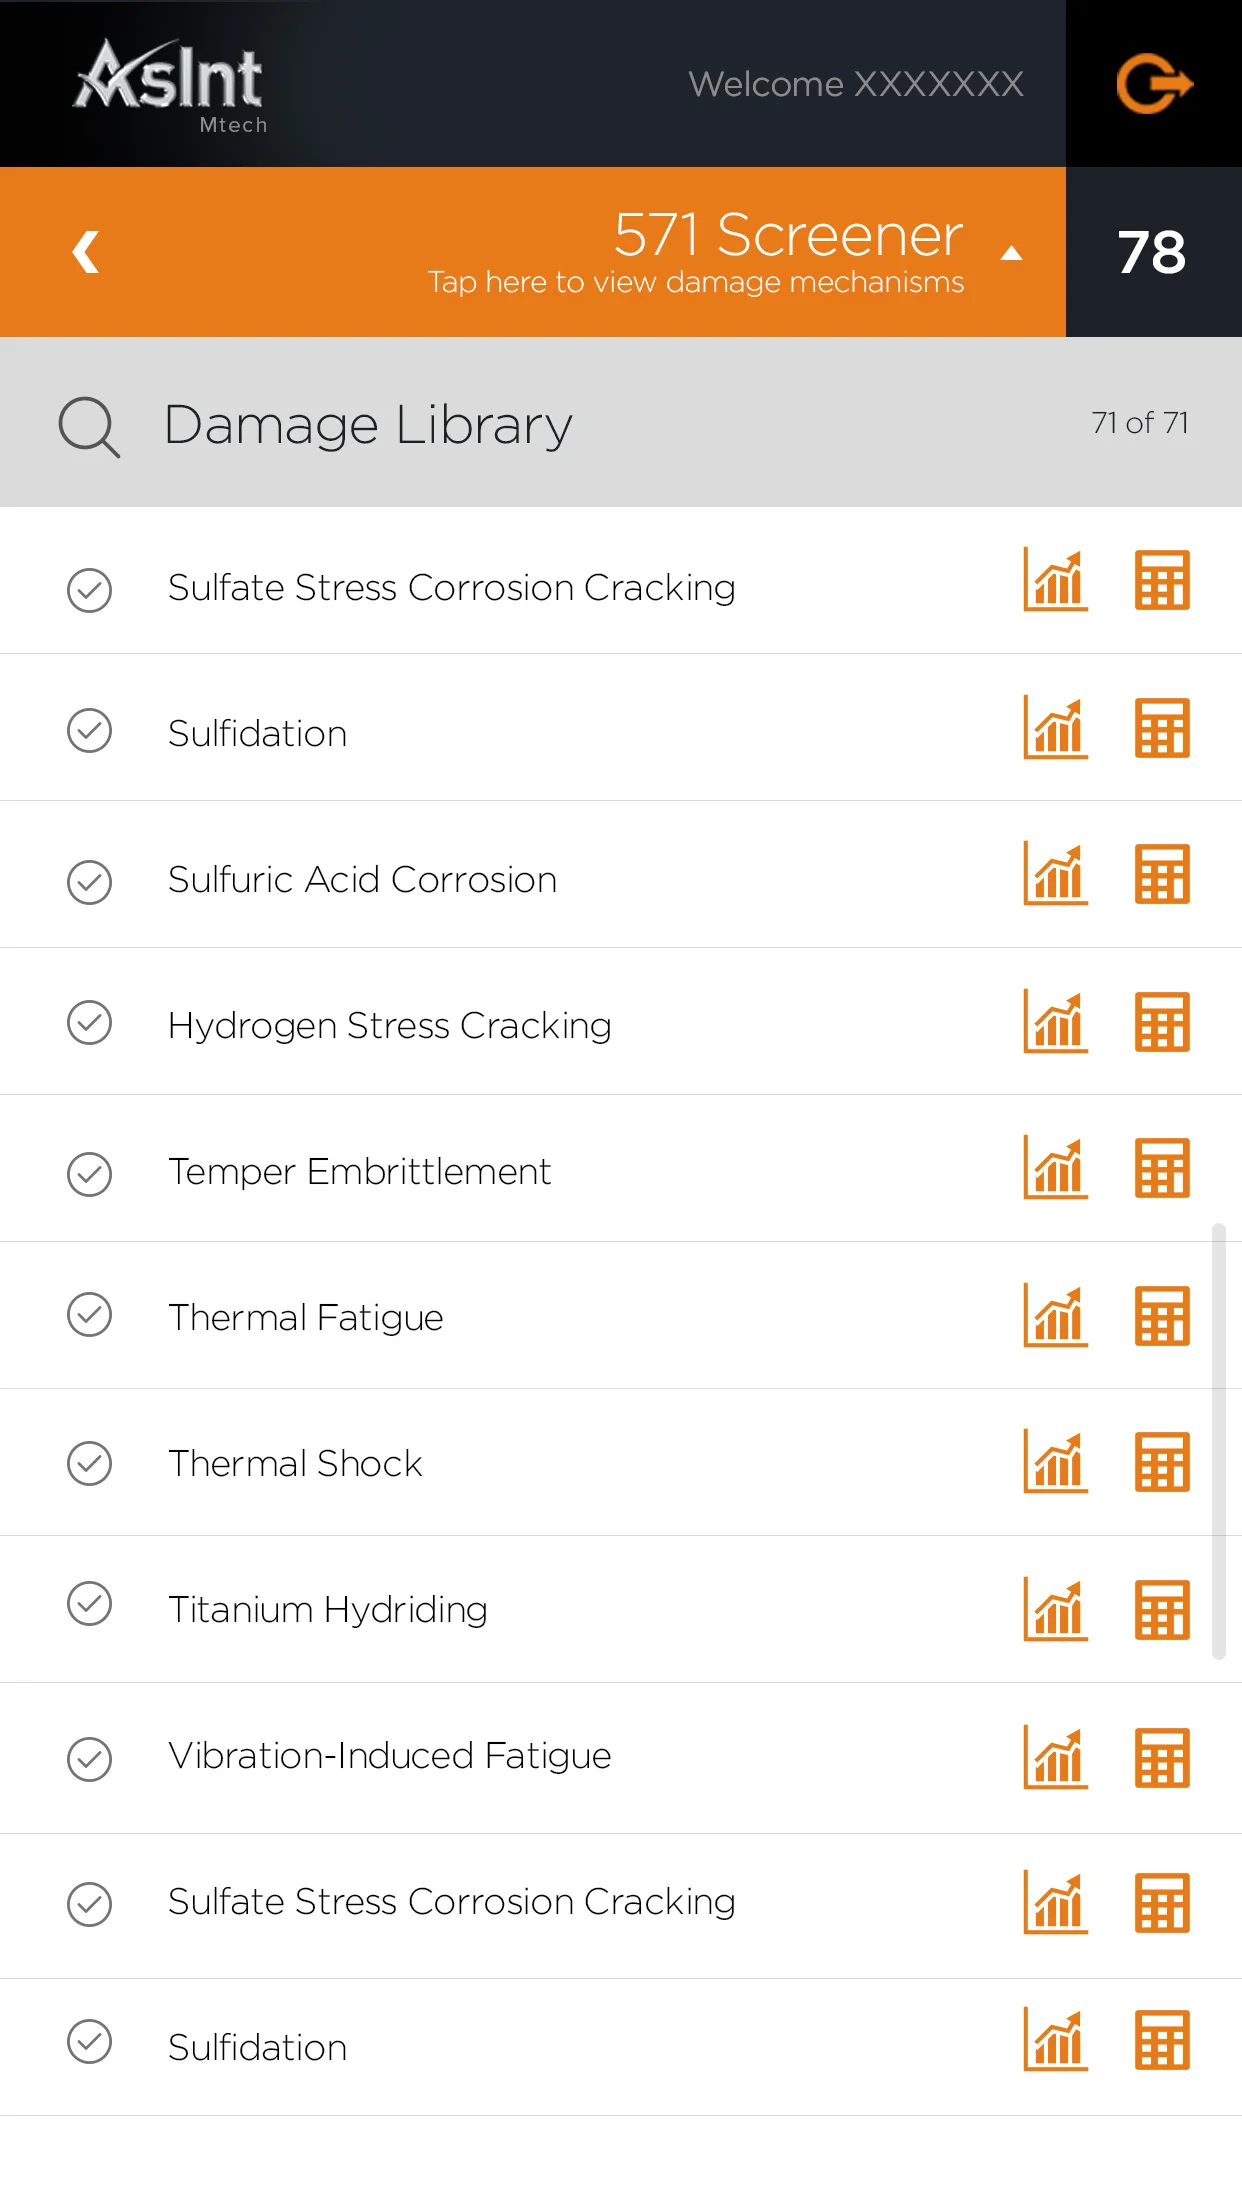Open calculator icon for Titanium Hydriding
This screenshot has width=1242, height=2208.
[x=1162, y=1610]
